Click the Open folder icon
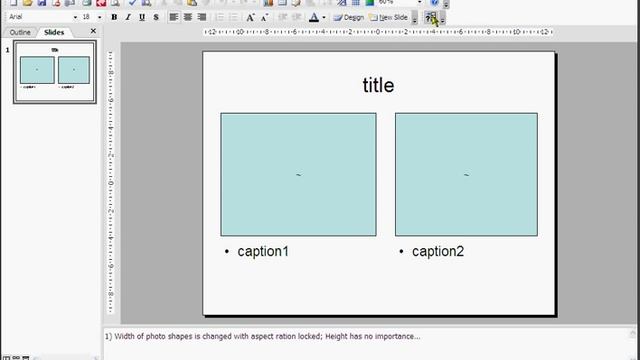Screen dimensions: 640x360 [27, 3]
